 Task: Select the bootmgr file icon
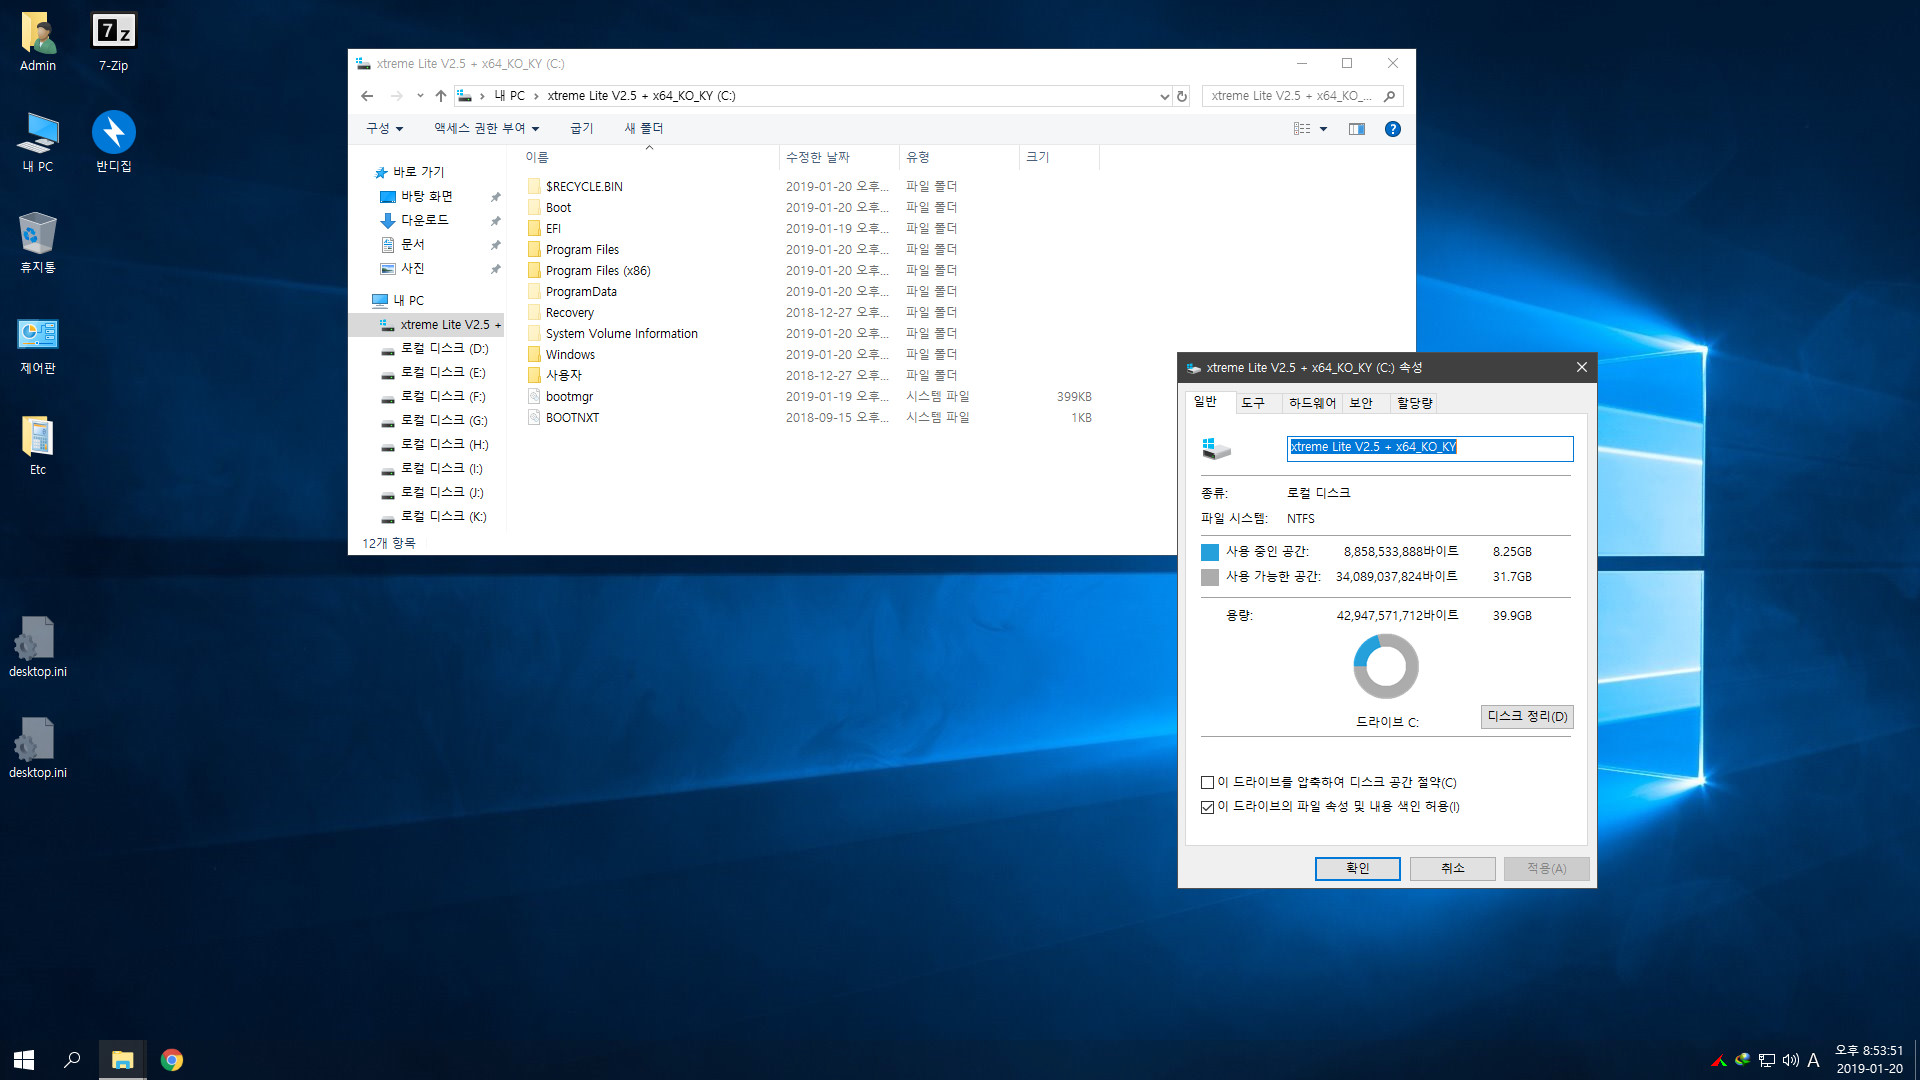point(534,396)
